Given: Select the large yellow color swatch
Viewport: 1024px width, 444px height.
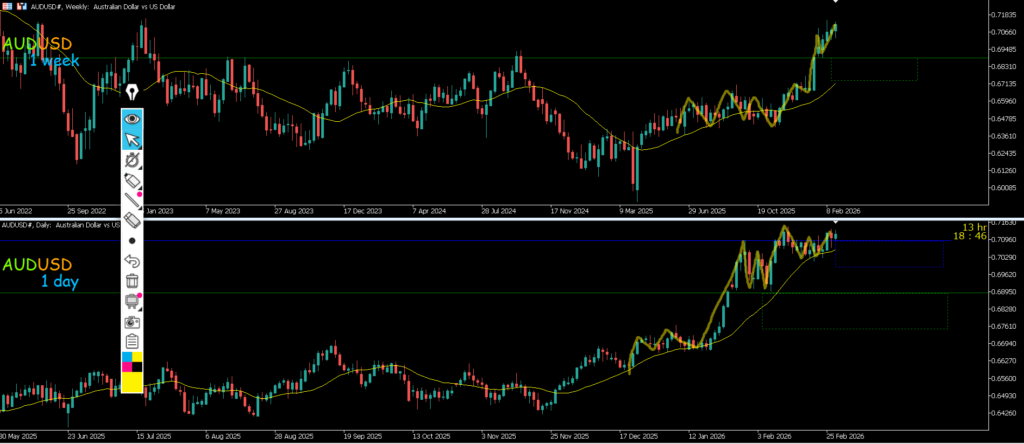Looking at the screenshot, I should [131, 383].
